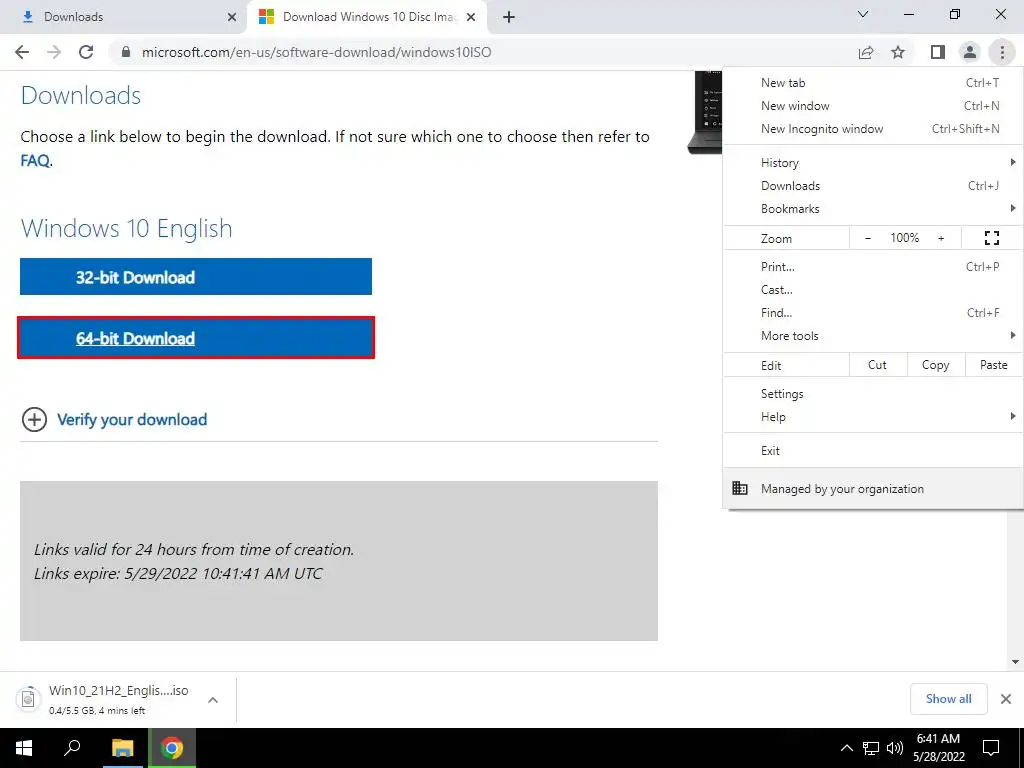Decrease zoom with the minus button
This screenshot has height=768, width=1024.
[867, 238]
